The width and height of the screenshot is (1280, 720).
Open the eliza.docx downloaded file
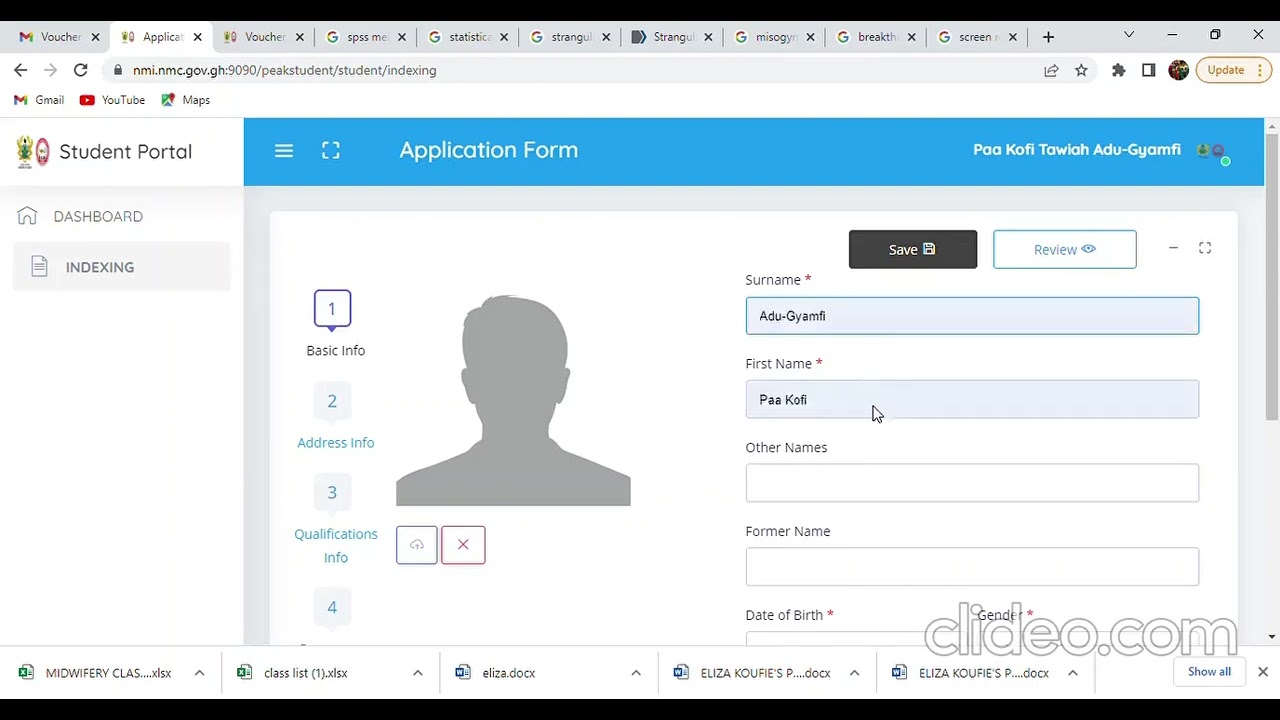(496, 673)
